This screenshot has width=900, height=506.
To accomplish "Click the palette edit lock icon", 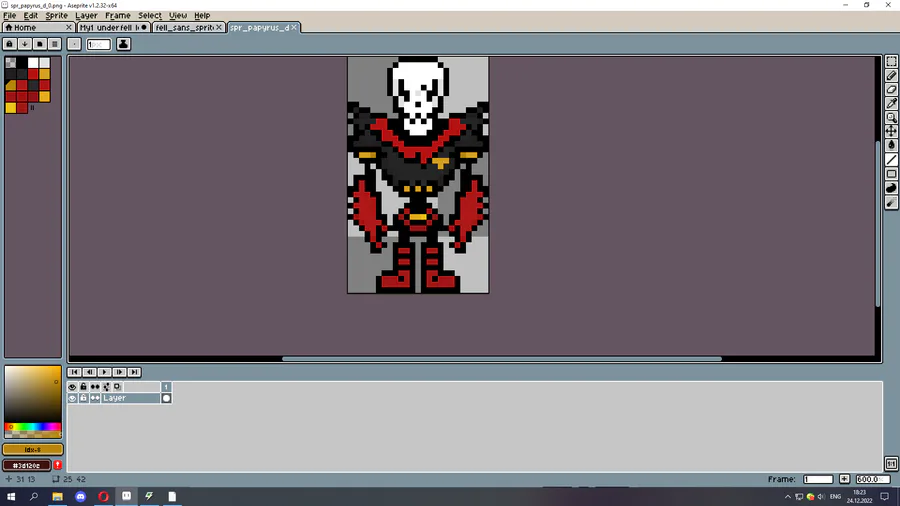I will coord(10,44).
